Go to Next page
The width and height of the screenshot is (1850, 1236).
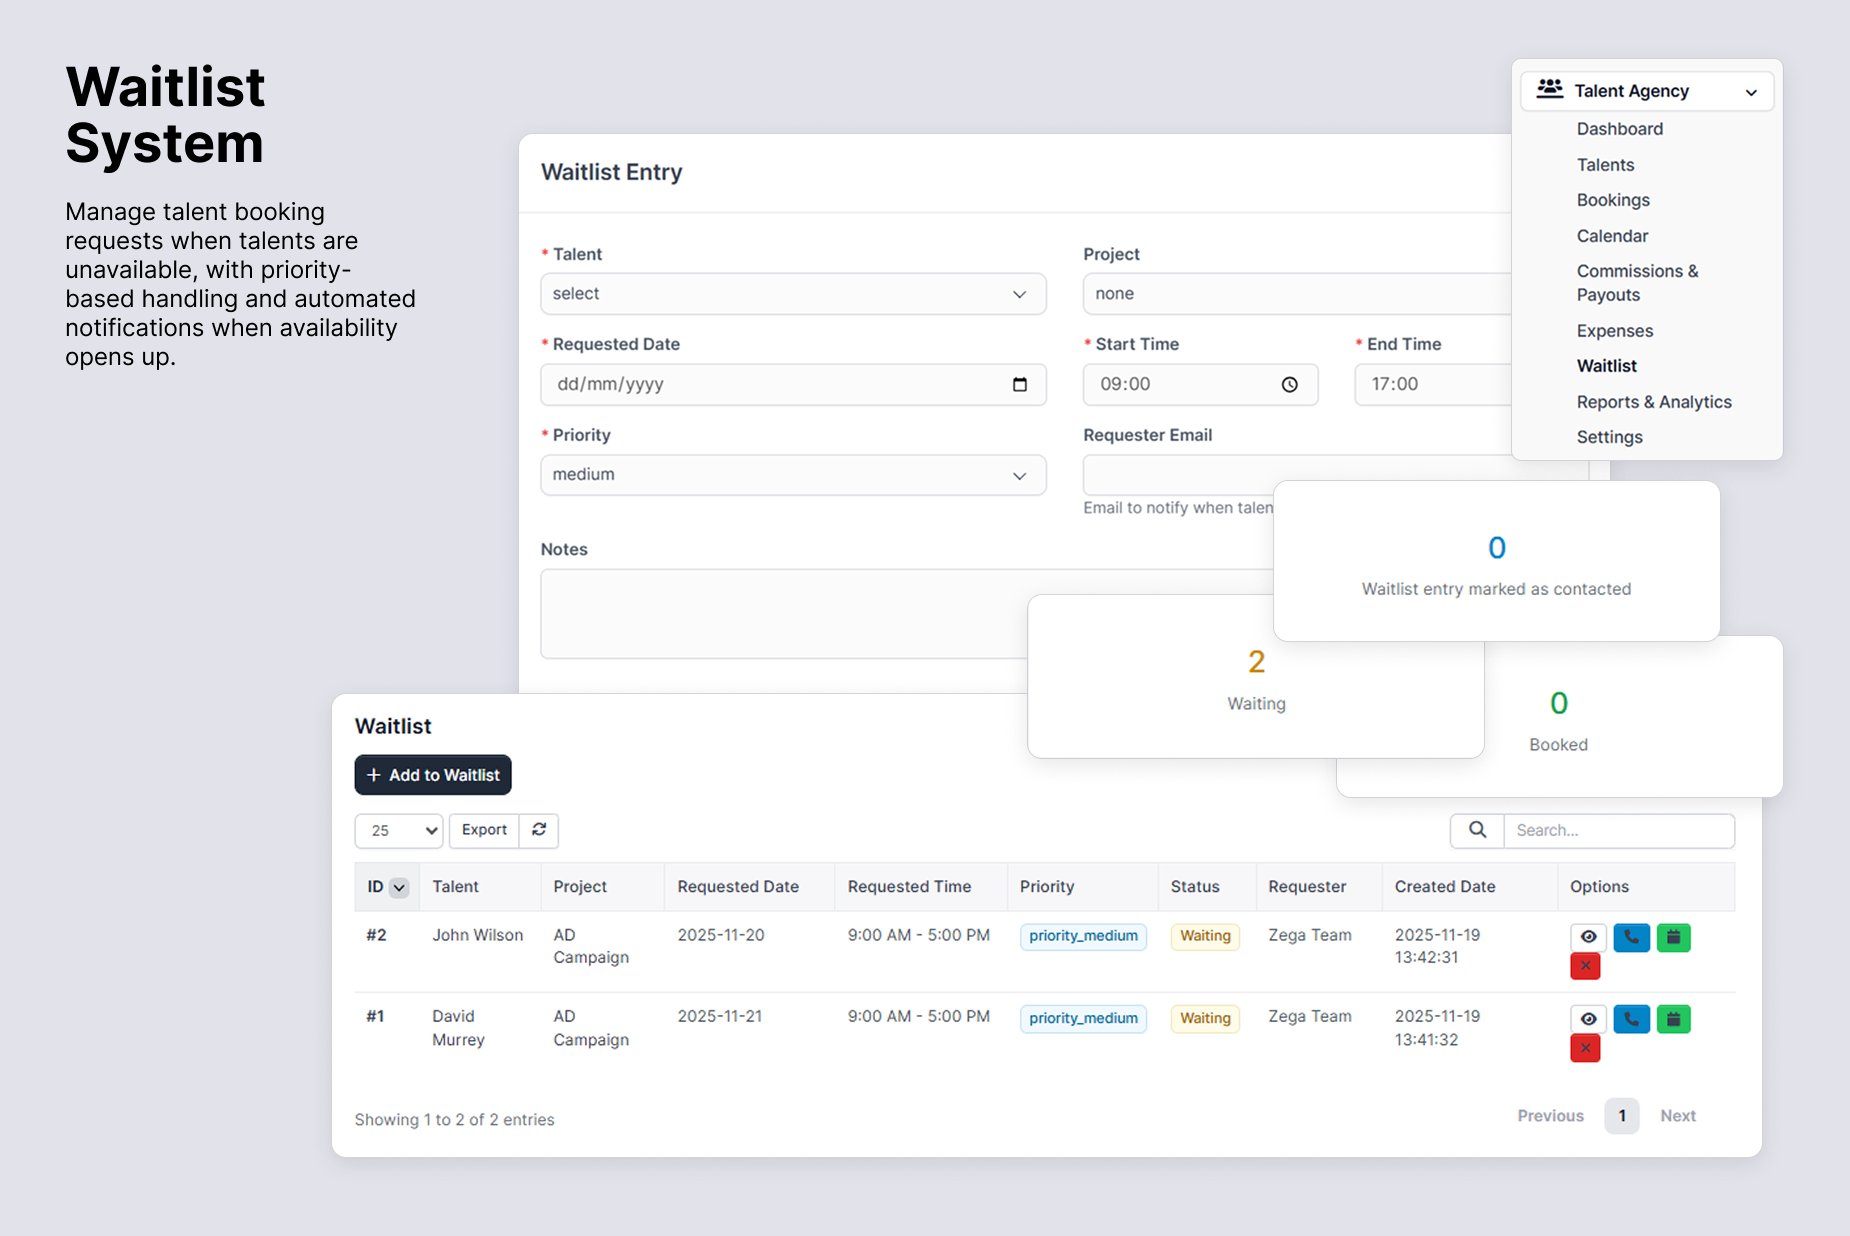[1677, 1116]
